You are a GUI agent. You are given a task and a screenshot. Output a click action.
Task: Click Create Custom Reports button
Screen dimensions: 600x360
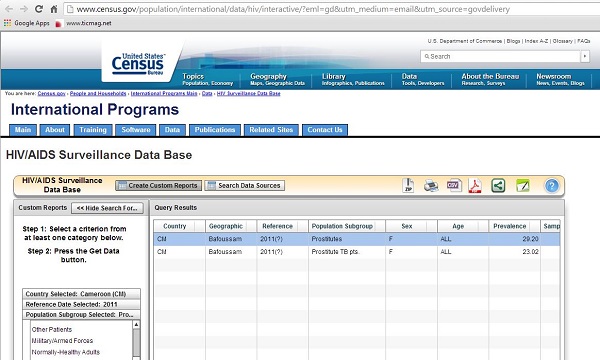(158, 186)
